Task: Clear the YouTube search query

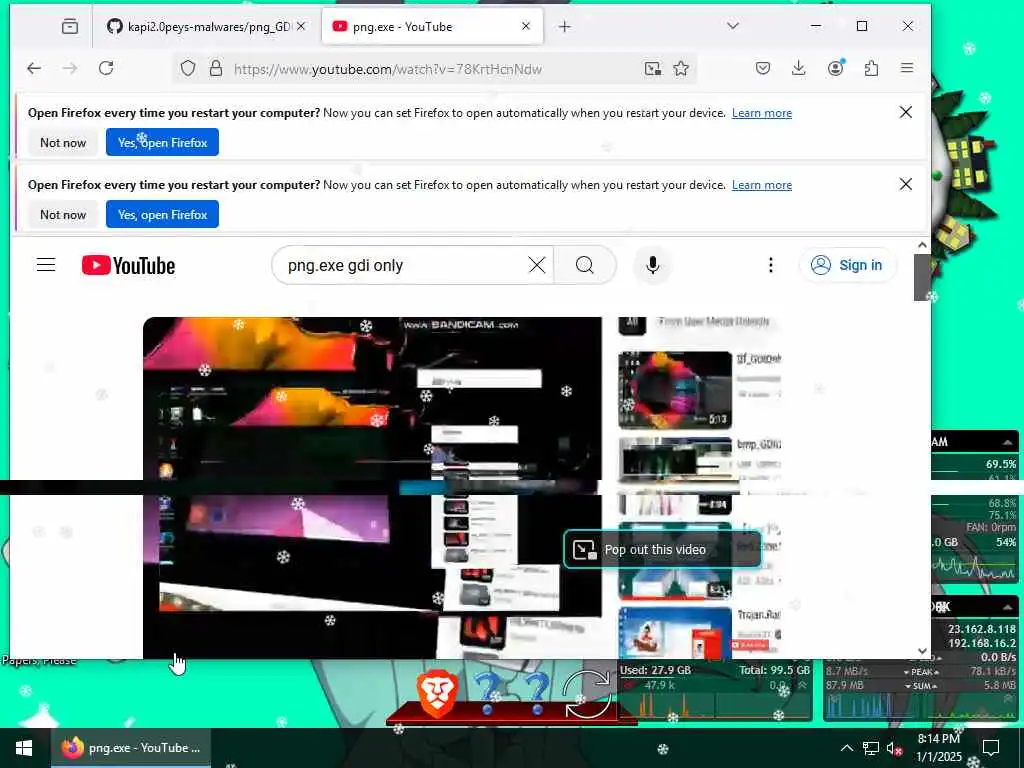Action: (537, 264)
